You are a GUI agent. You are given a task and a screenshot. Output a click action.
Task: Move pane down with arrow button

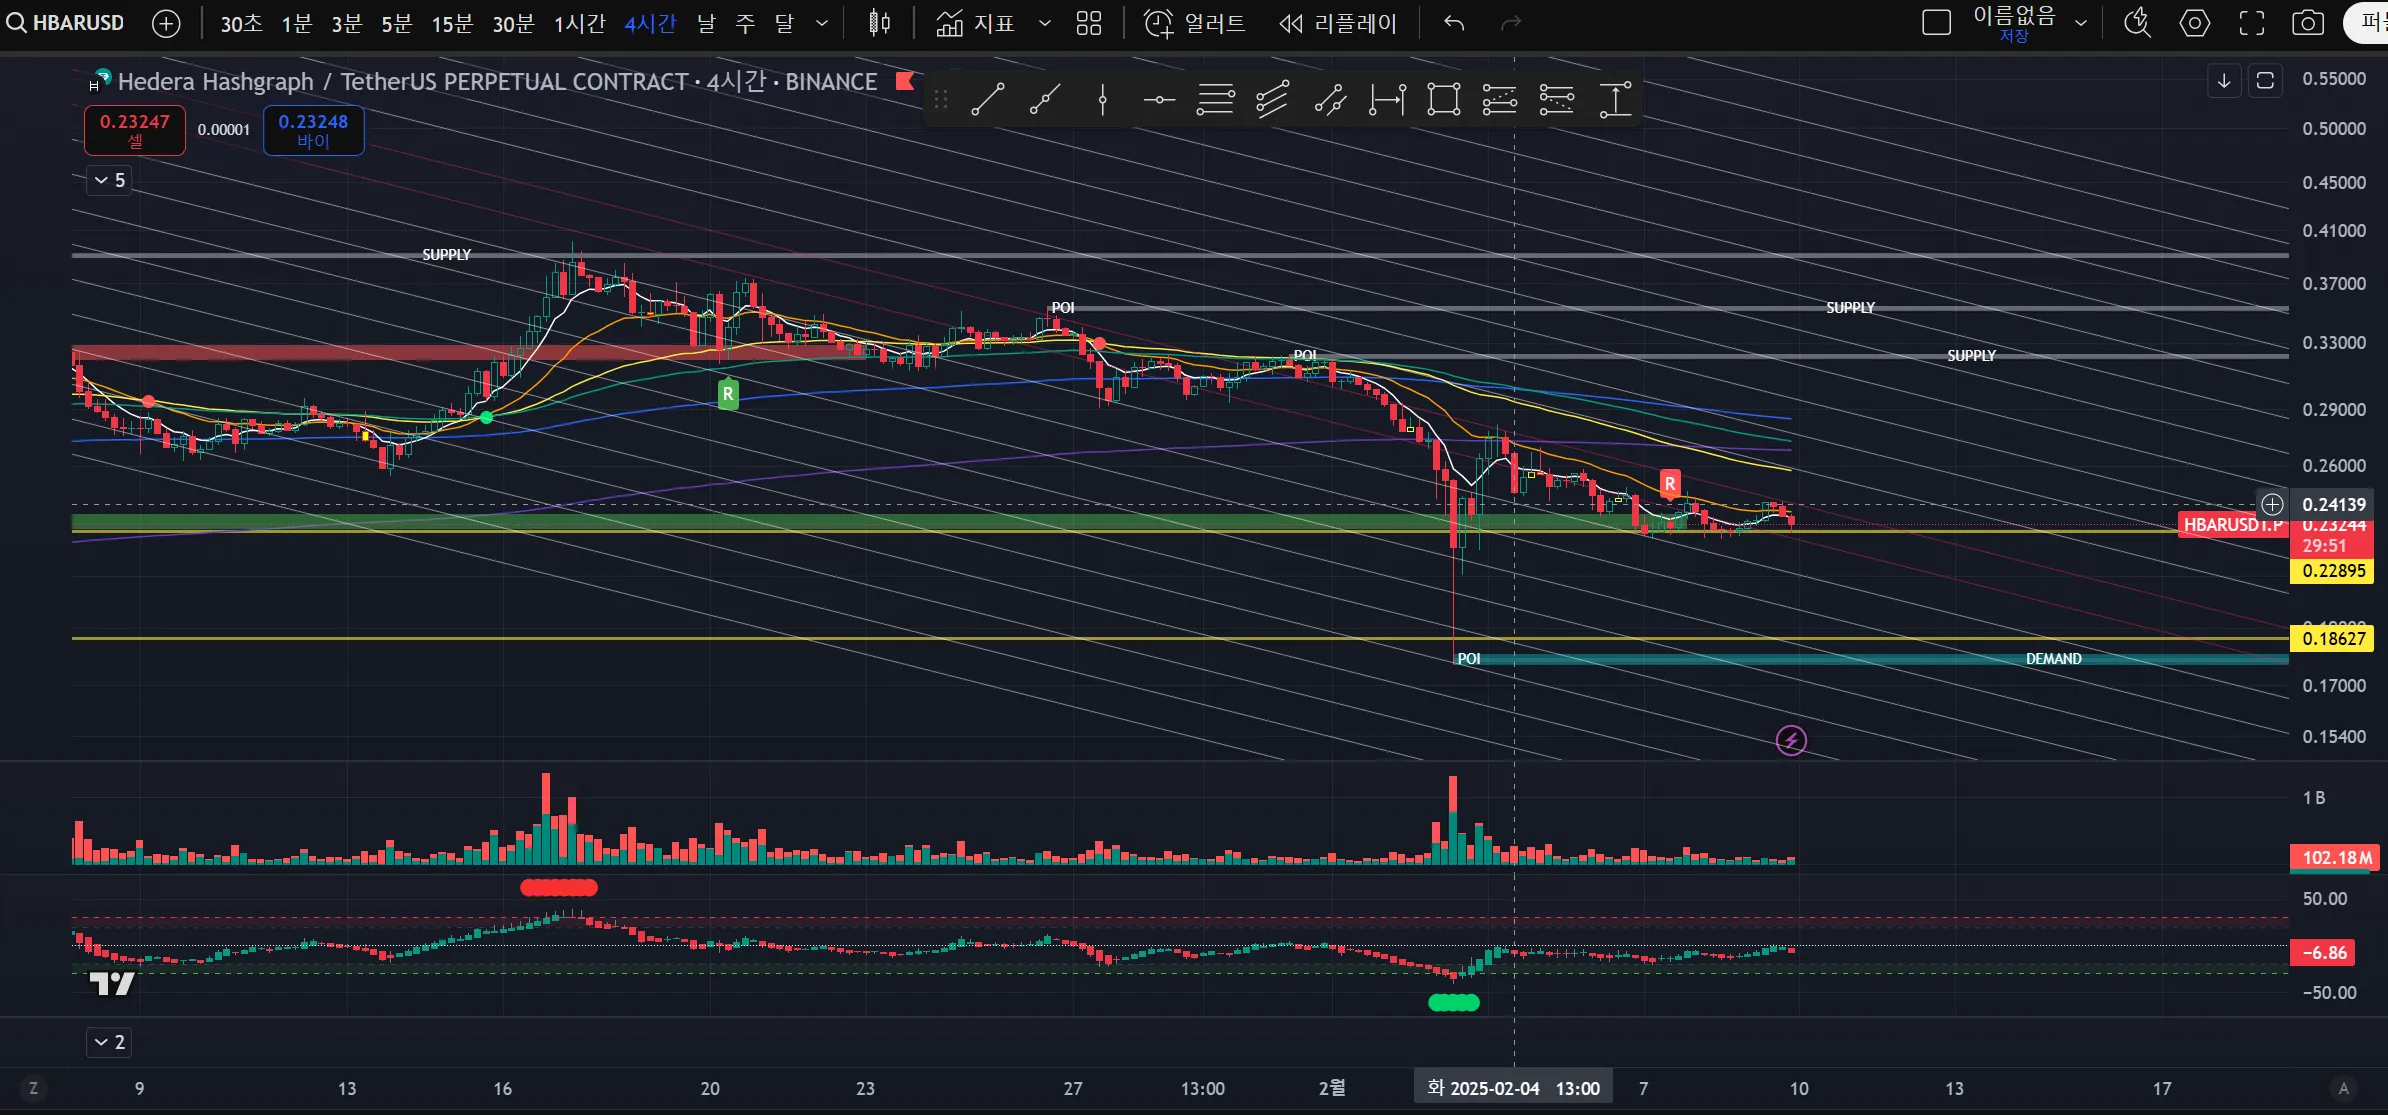coord(2223,81)
